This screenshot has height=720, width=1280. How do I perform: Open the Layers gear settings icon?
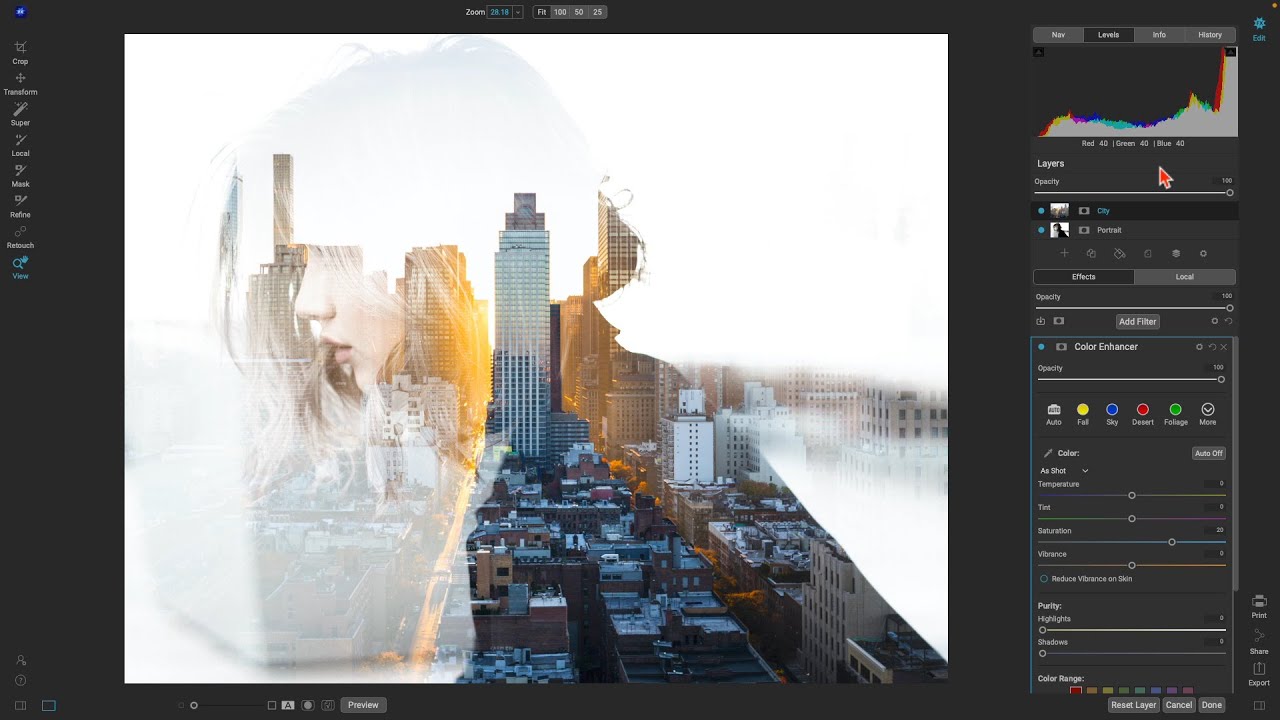(1203, 254)
